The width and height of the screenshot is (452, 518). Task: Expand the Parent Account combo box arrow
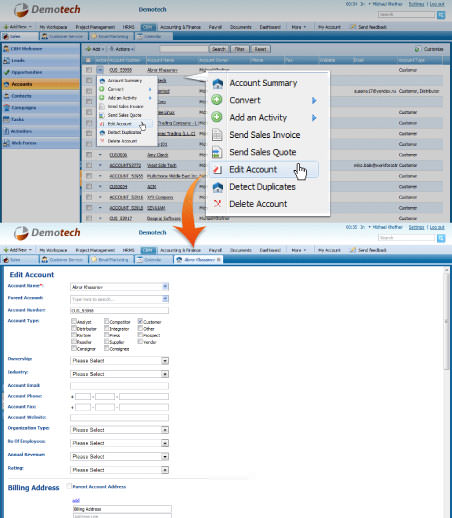165,299
